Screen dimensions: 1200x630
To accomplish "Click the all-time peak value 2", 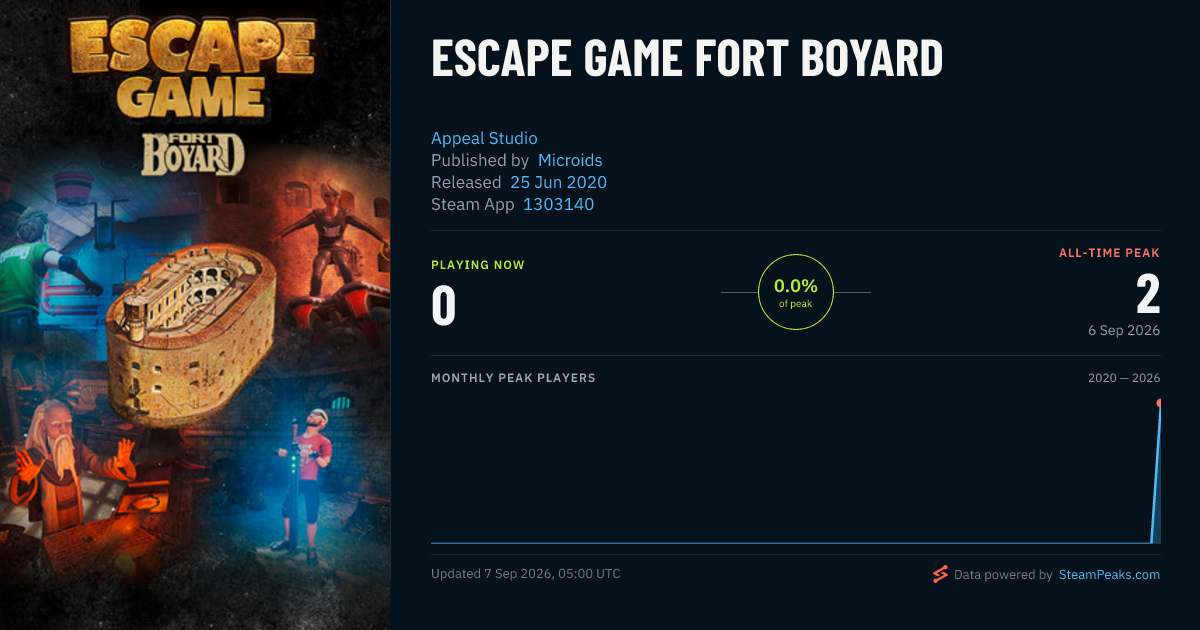I will 1148,295.
